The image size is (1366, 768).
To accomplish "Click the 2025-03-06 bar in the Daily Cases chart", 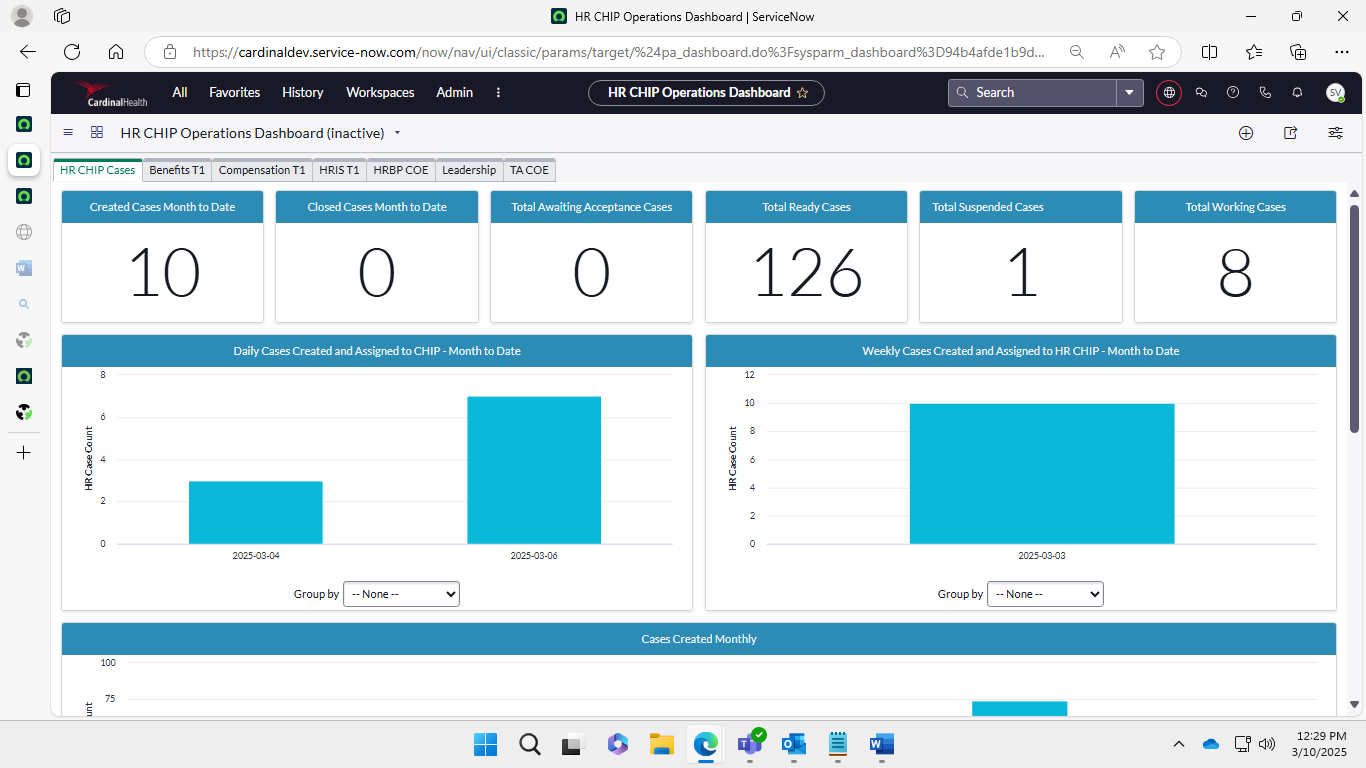I will (534, 470).
